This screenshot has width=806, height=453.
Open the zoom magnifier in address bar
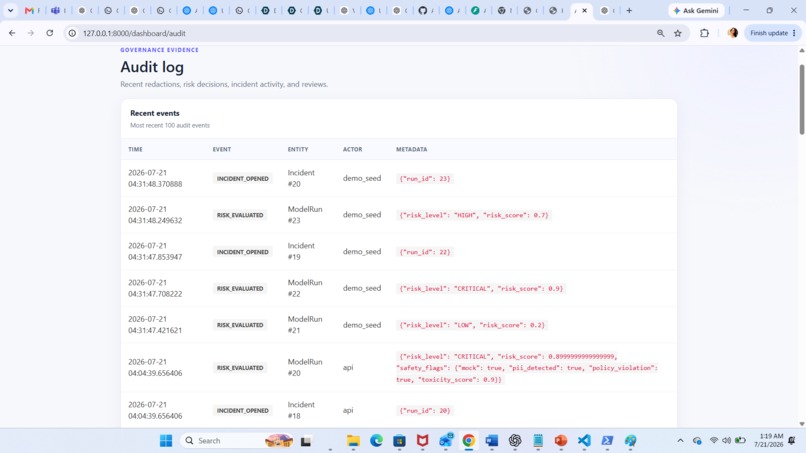(x=661, y=33)
